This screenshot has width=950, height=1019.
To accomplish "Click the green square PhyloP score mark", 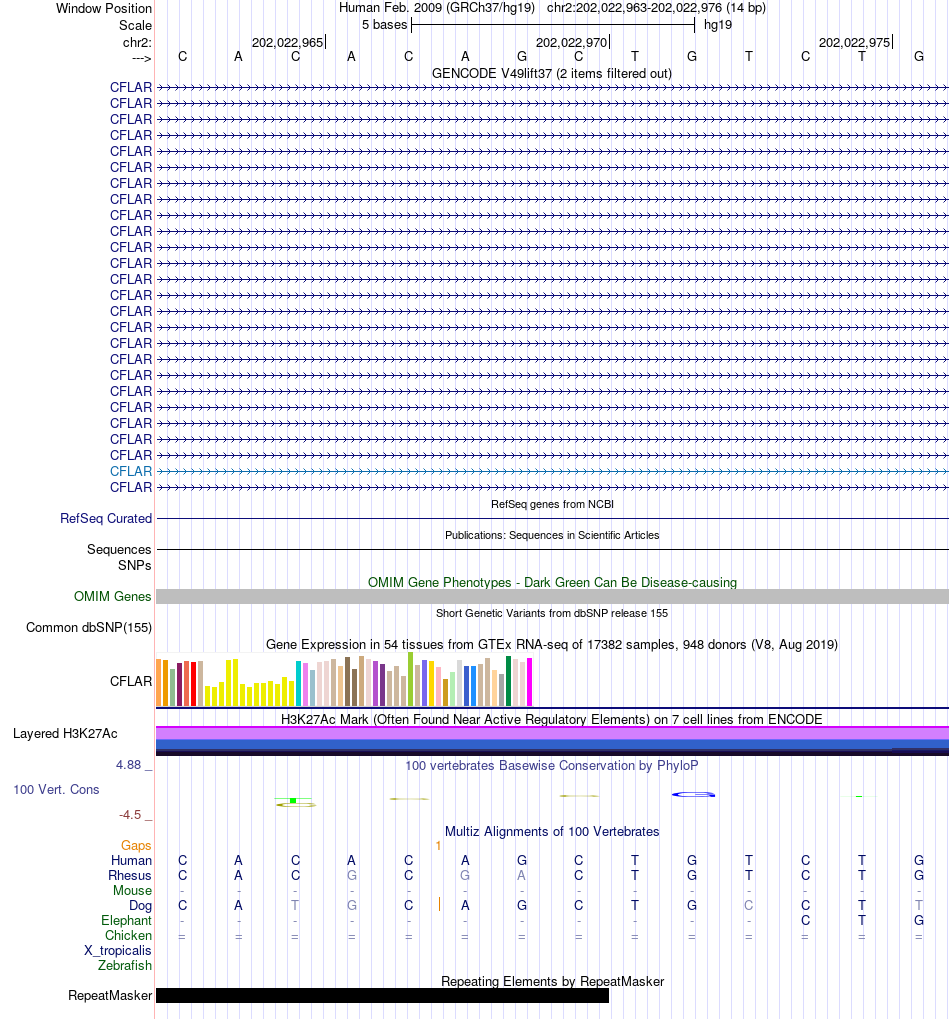I will pos(293,801).
